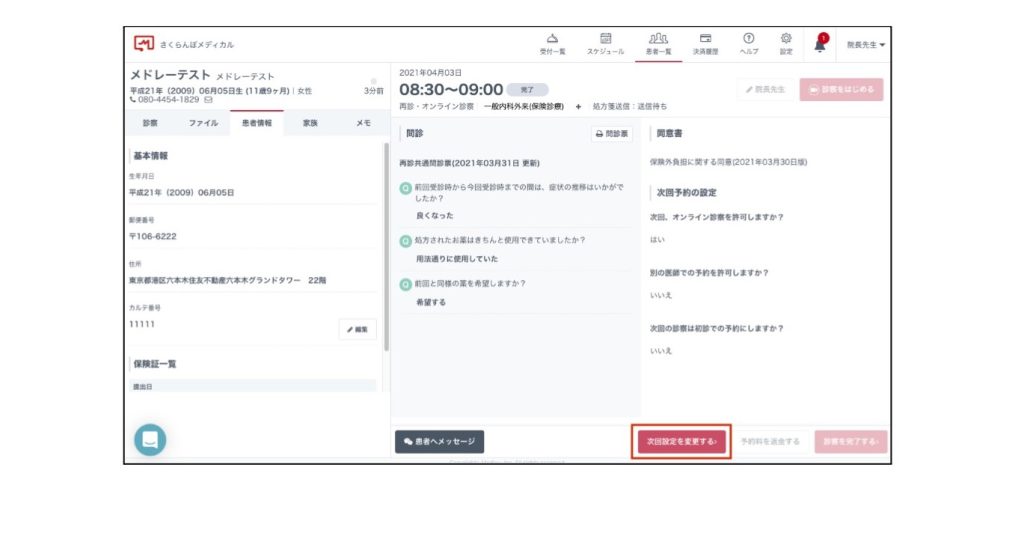
Task: Click 次回設定を変更する button
Action: click(x=682, y=441)
